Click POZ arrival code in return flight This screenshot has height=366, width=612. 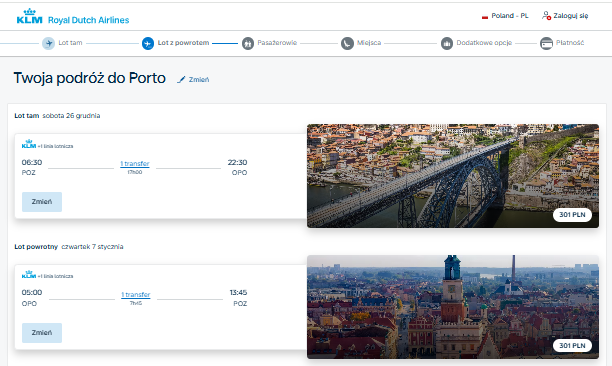(x=240, y=304)
